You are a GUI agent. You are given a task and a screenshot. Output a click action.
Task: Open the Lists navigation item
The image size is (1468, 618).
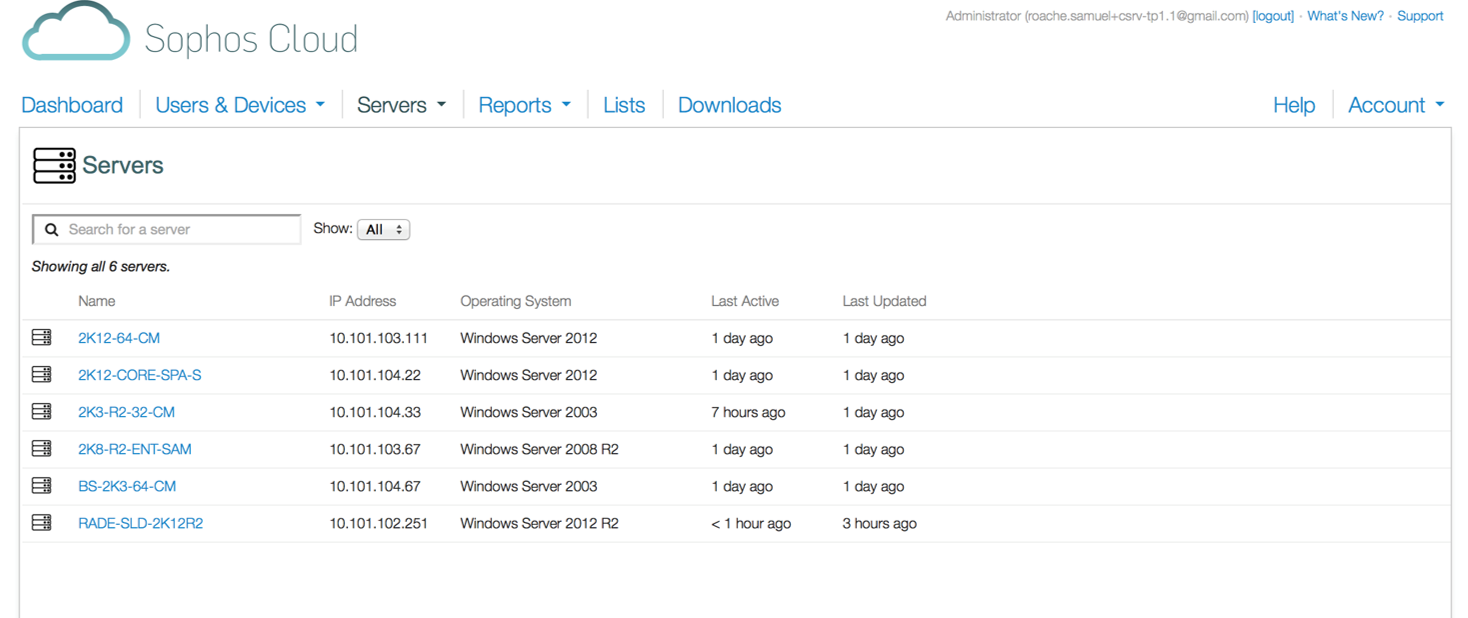tap(624, 105)
